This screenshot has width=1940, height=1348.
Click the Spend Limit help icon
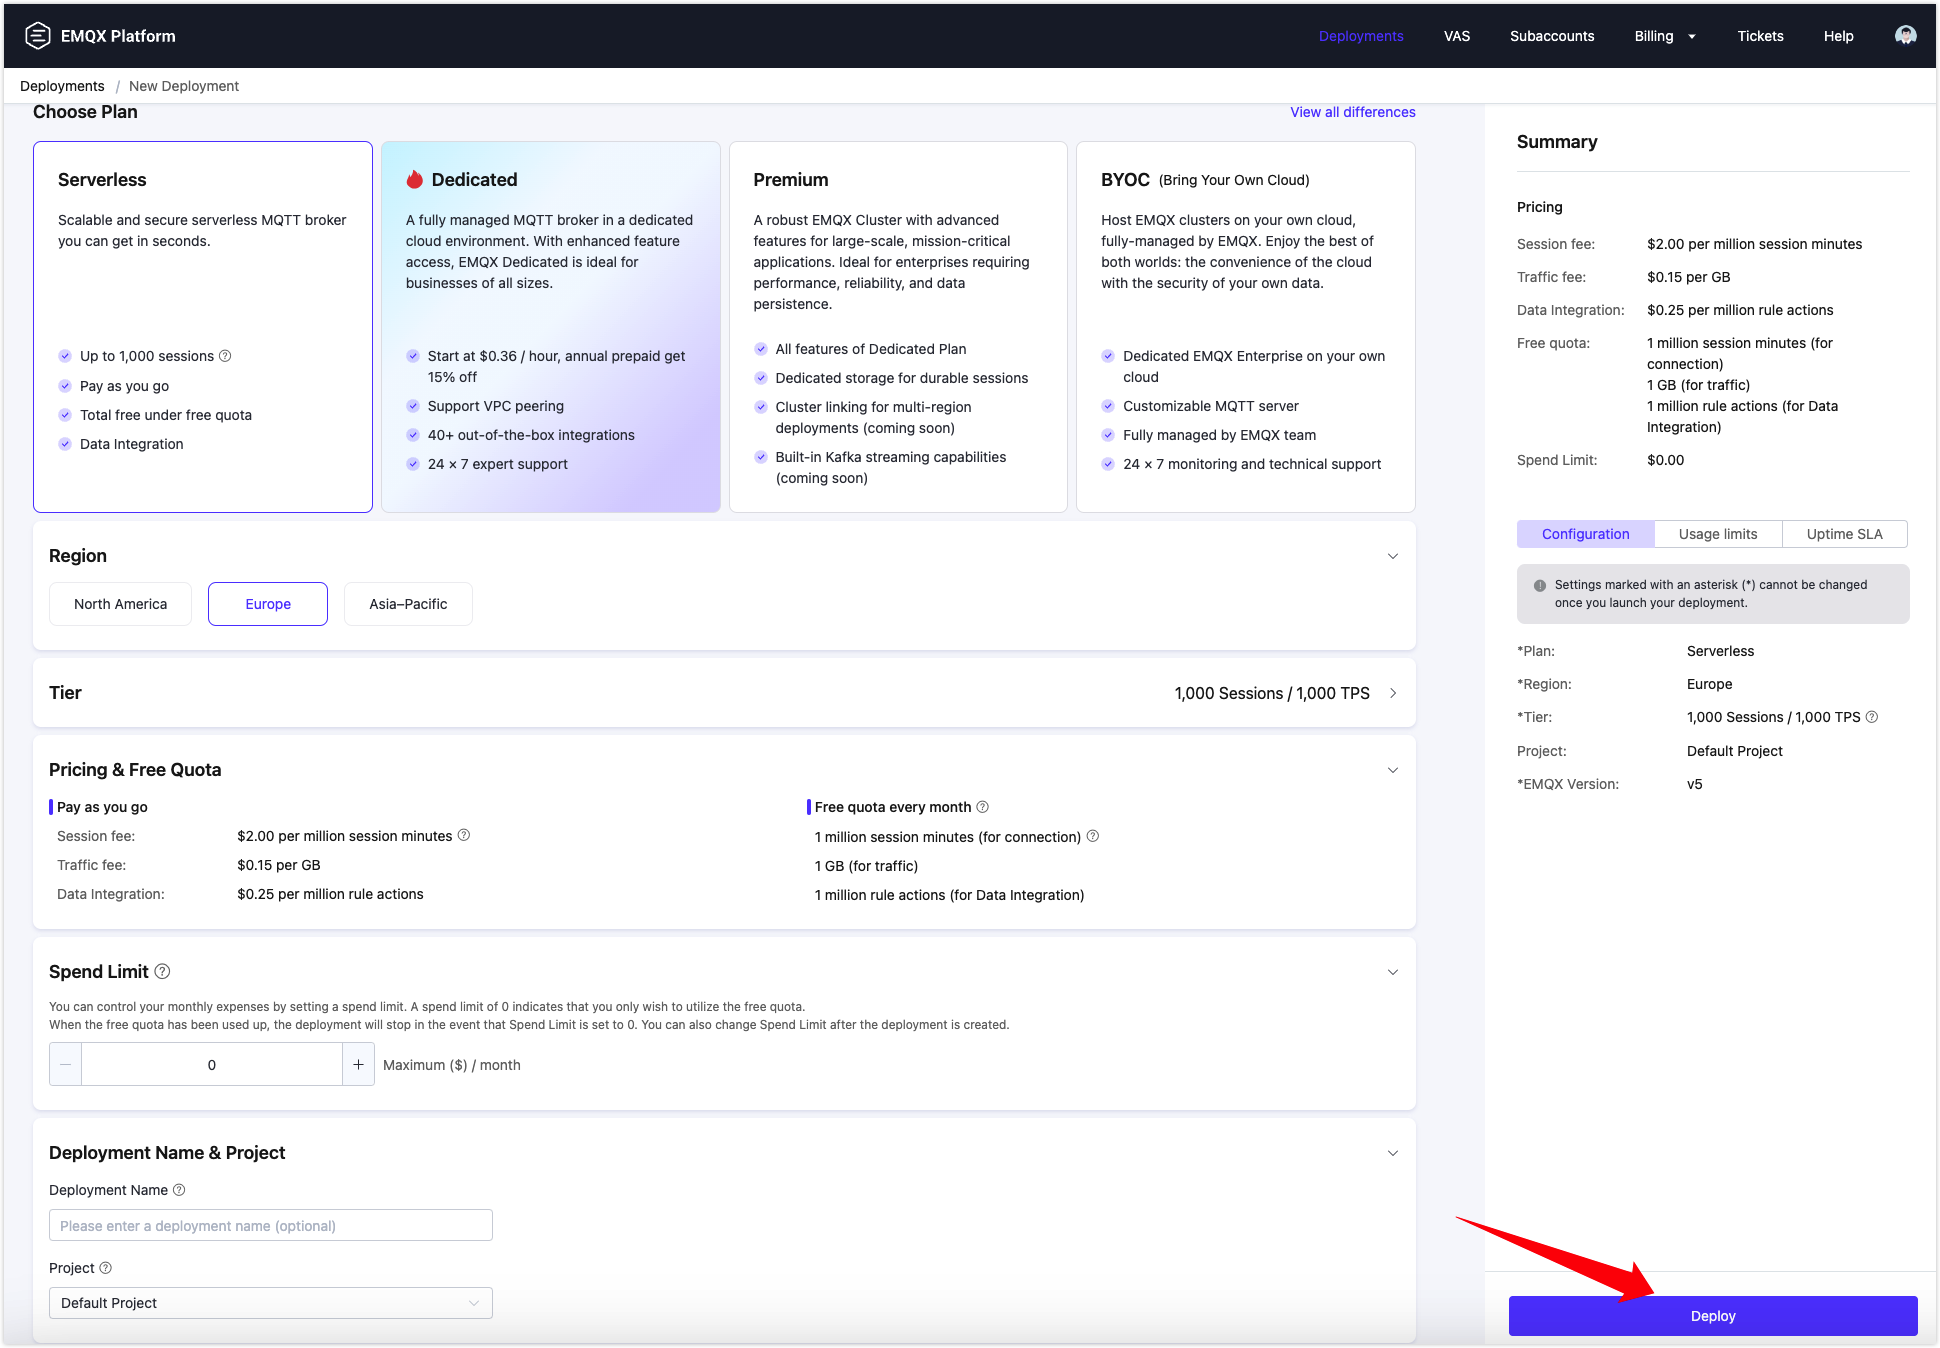pyautogui.click(x=162, y=971)
